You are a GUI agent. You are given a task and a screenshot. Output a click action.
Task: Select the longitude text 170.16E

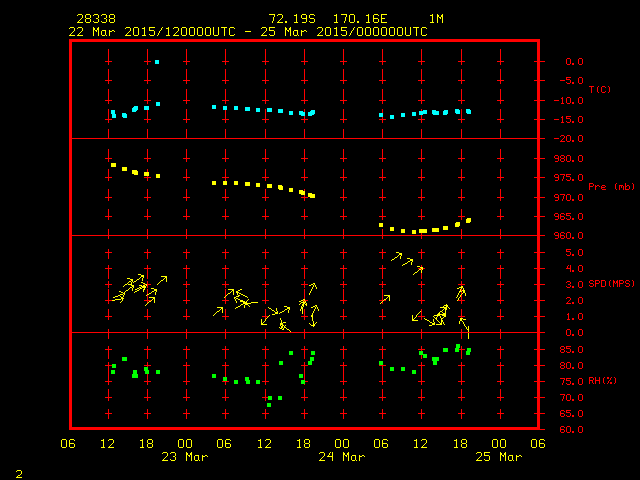point(360,19)
